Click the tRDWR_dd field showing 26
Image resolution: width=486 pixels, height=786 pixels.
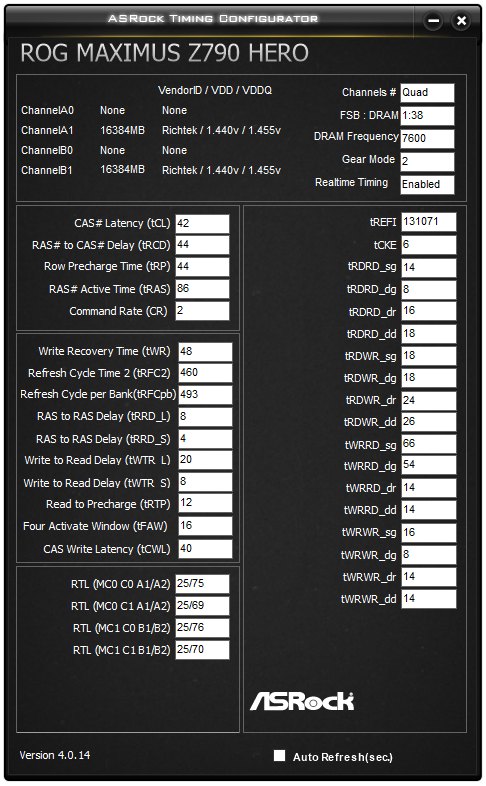click(429, 422)
